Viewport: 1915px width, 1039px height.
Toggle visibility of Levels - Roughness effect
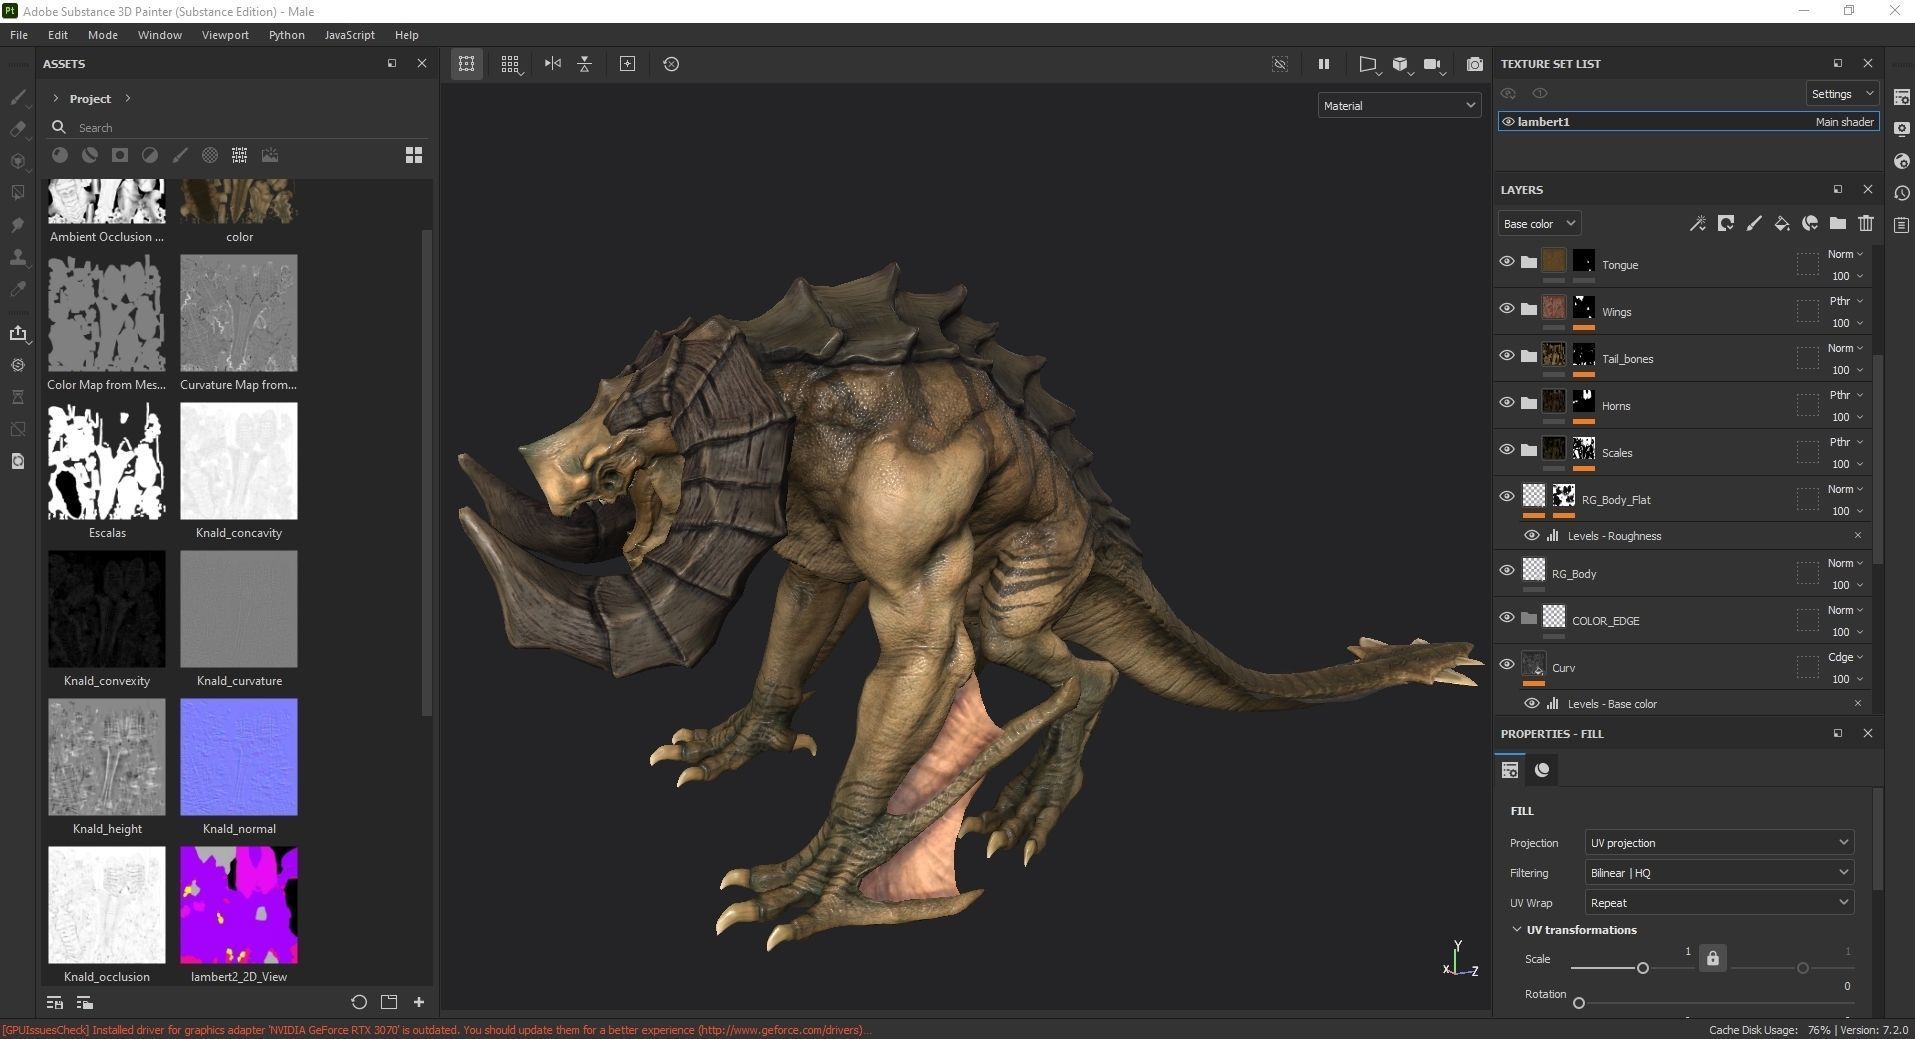1532,536
